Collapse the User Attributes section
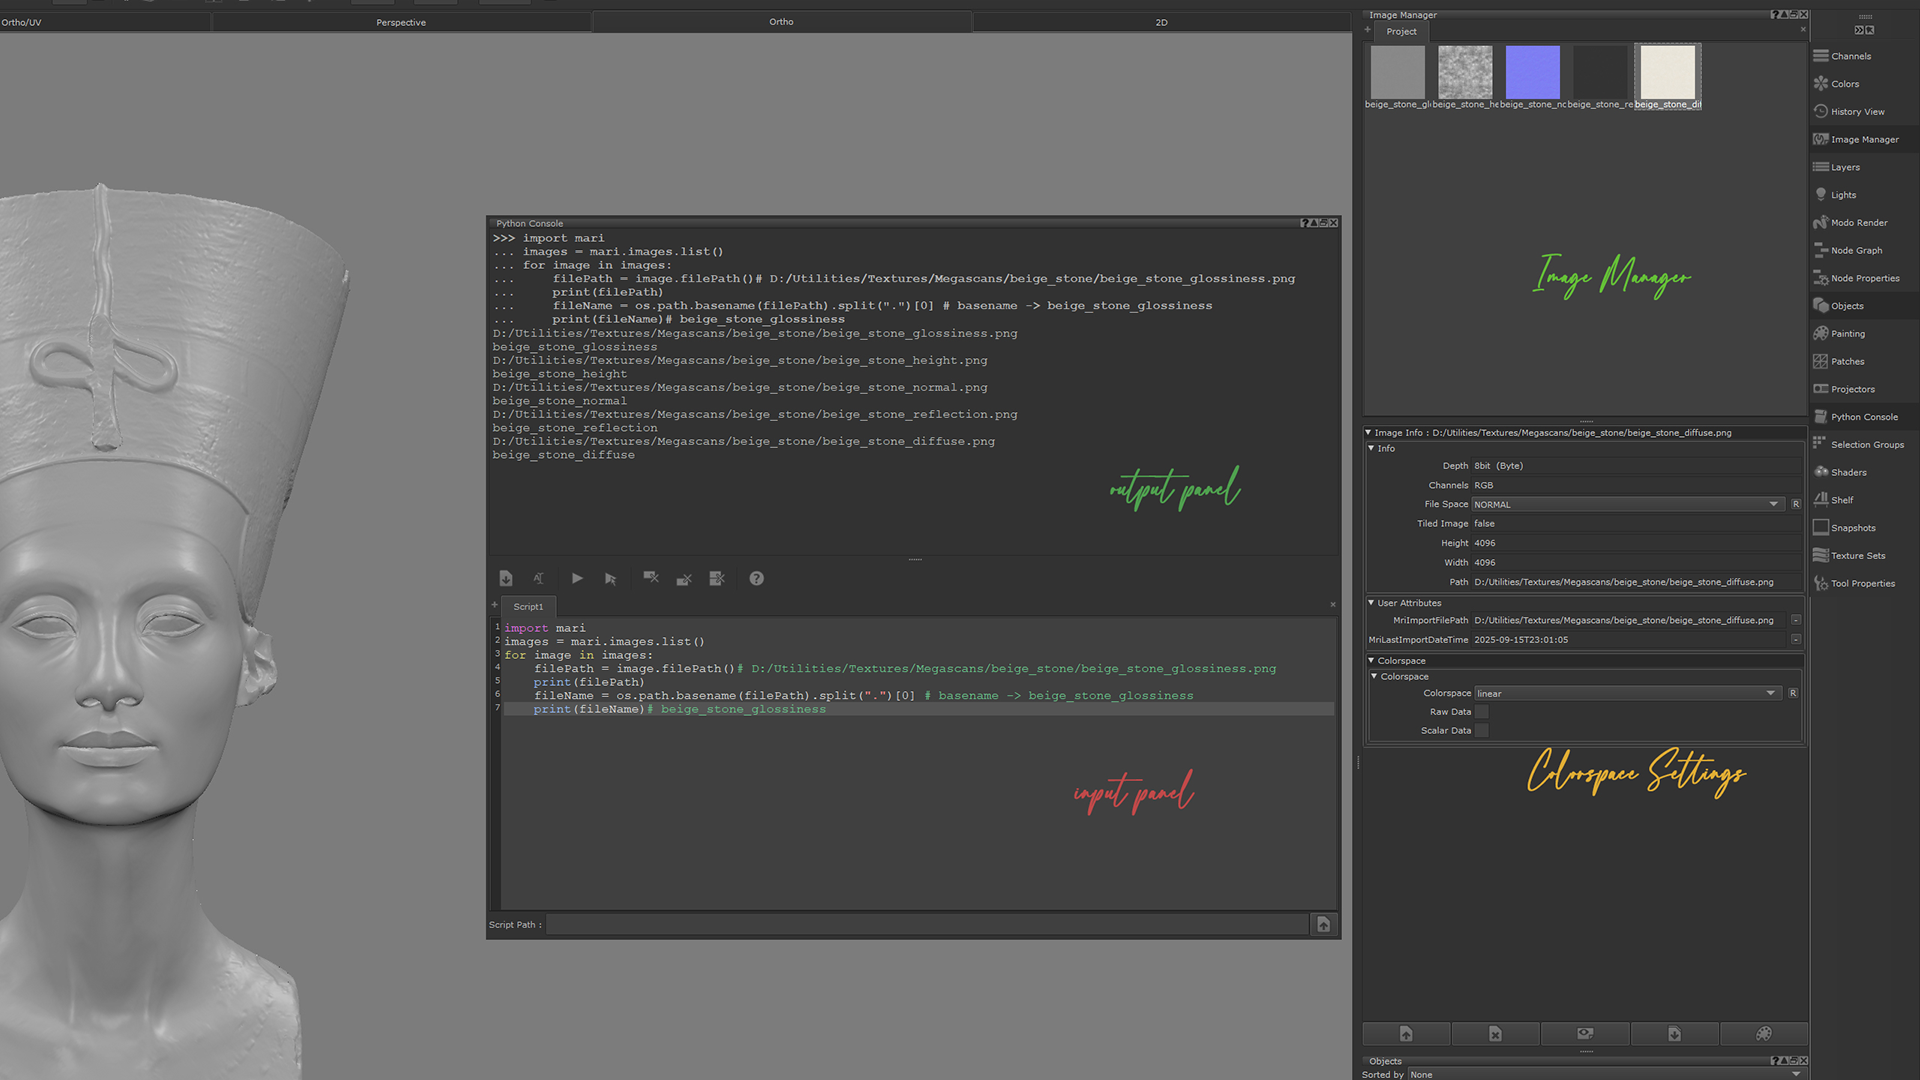This screenshot has height=1080, width=1920. click(x=1371, y=603)
